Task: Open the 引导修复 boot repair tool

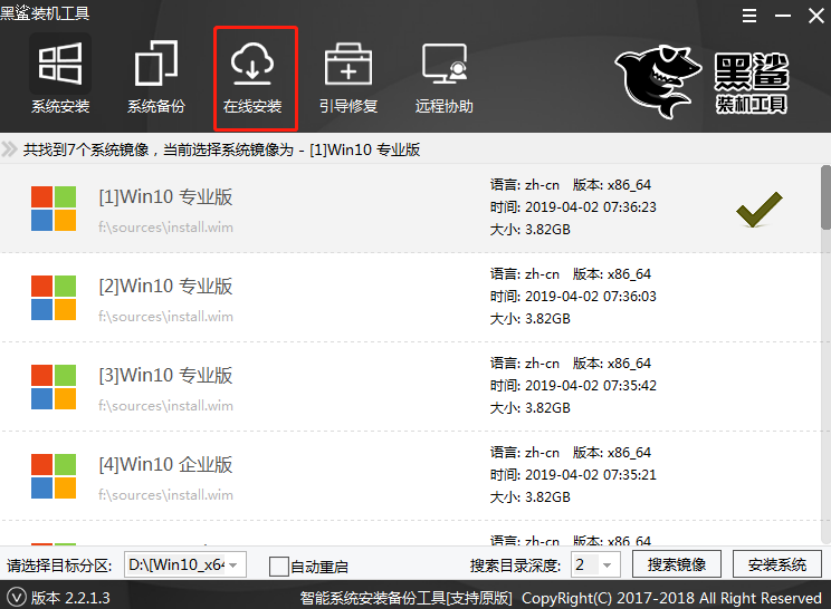Action: pos(348,77)
